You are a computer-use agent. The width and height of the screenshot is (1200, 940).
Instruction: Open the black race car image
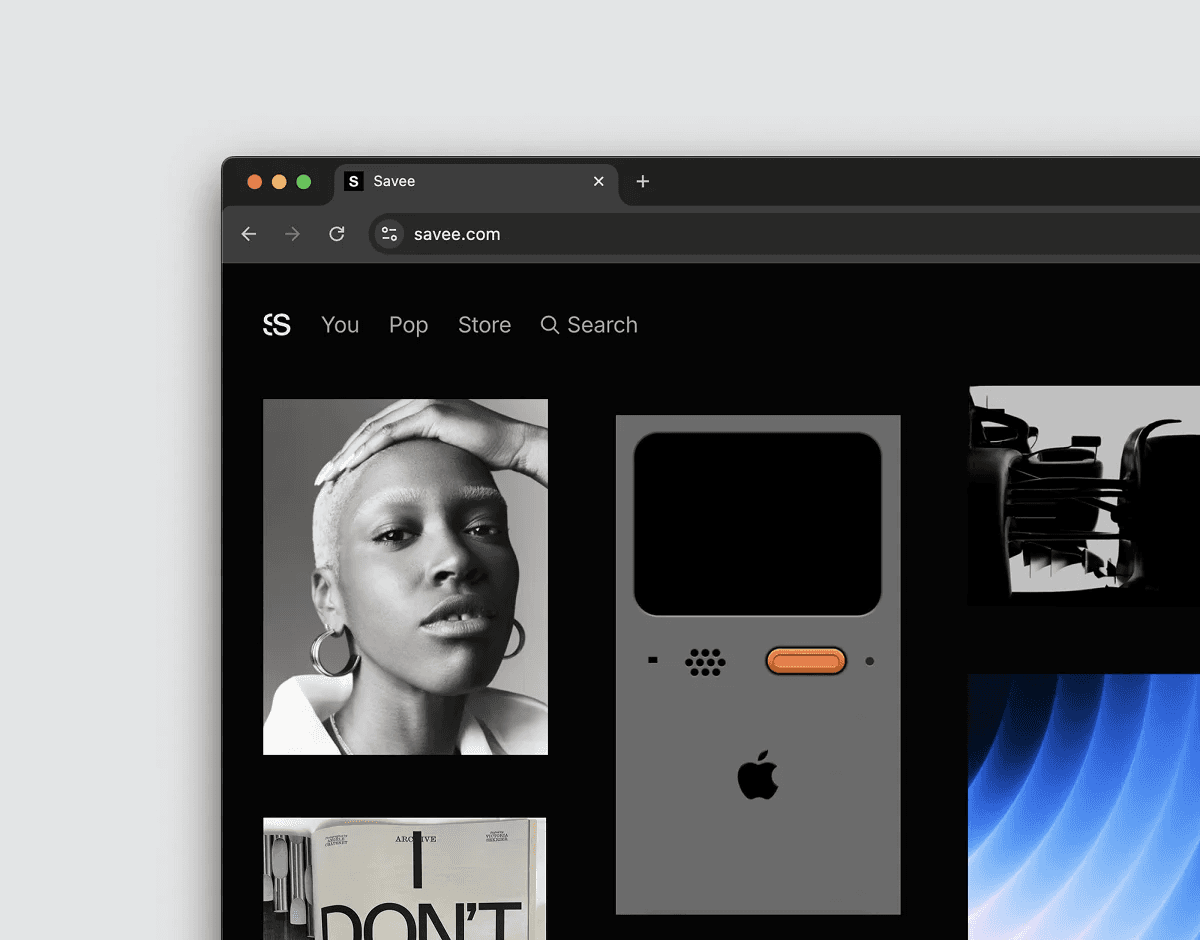coord(1084,496)
